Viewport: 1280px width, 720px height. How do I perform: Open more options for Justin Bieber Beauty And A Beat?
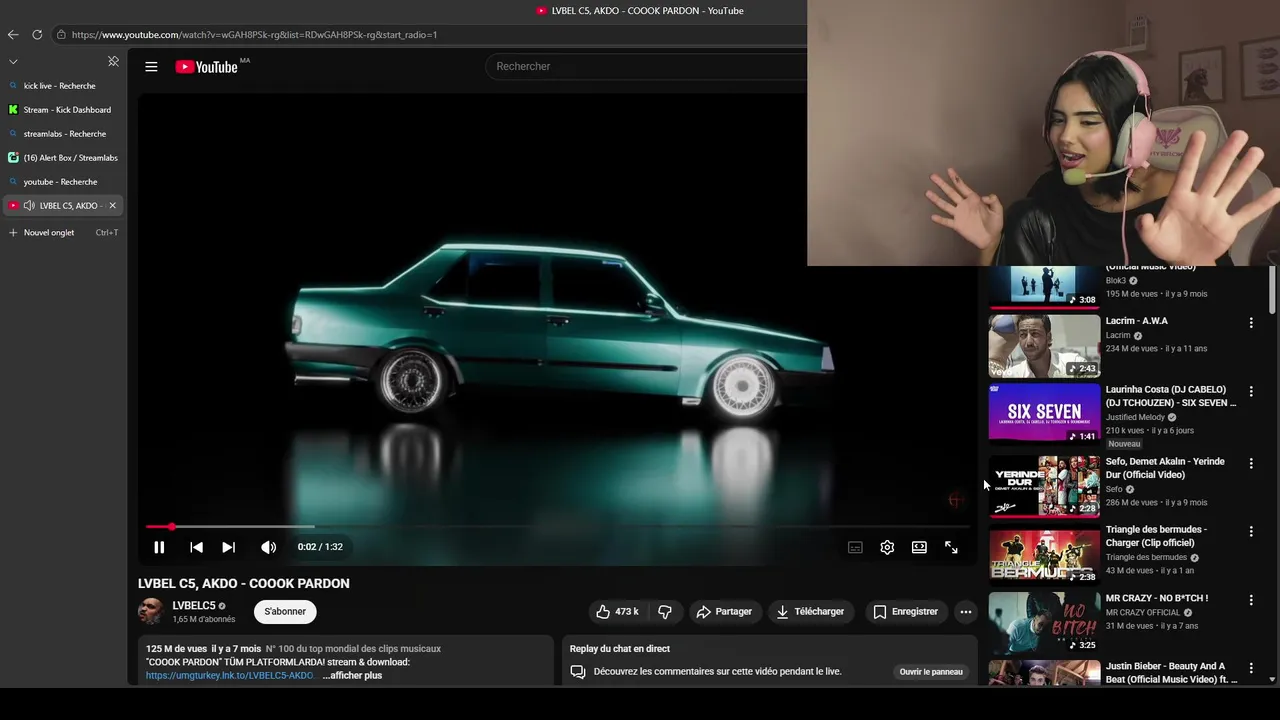click(x=1250, y=668)
